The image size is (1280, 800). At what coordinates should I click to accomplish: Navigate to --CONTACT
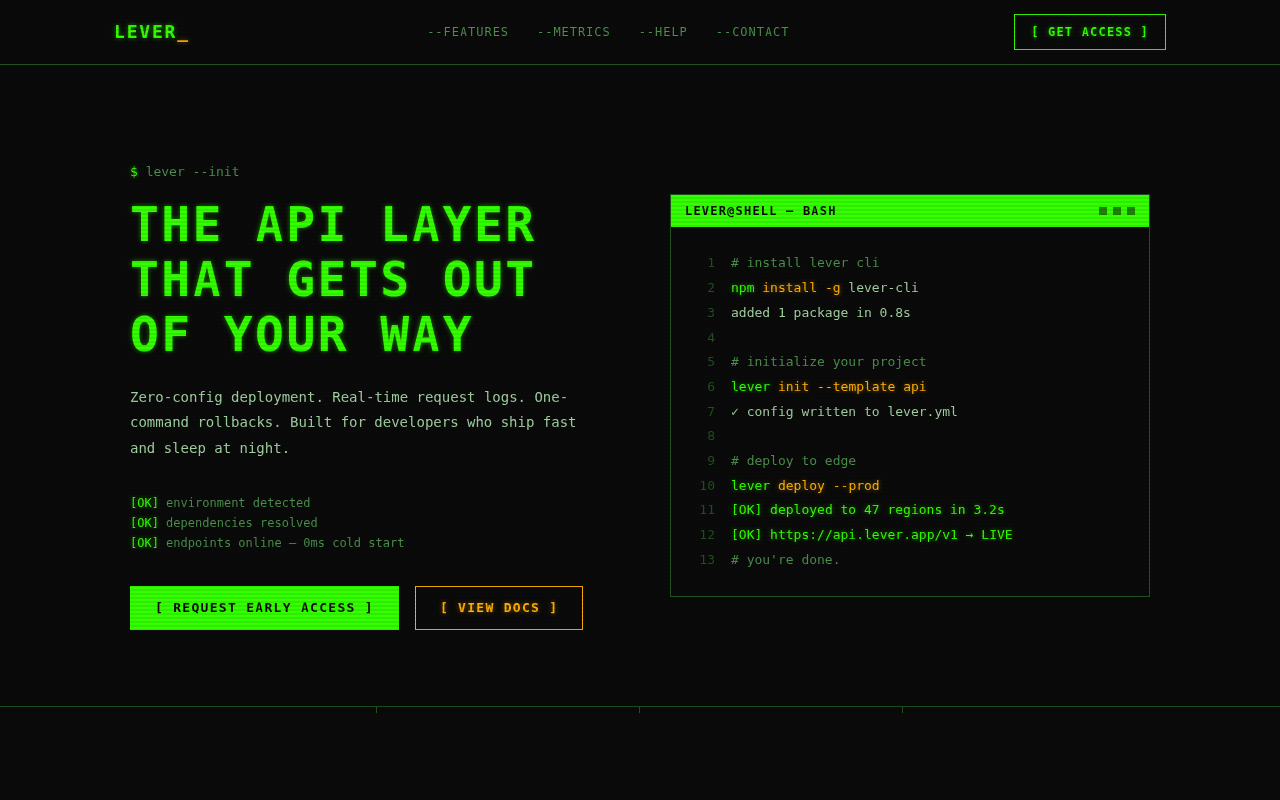pos(752,32)
